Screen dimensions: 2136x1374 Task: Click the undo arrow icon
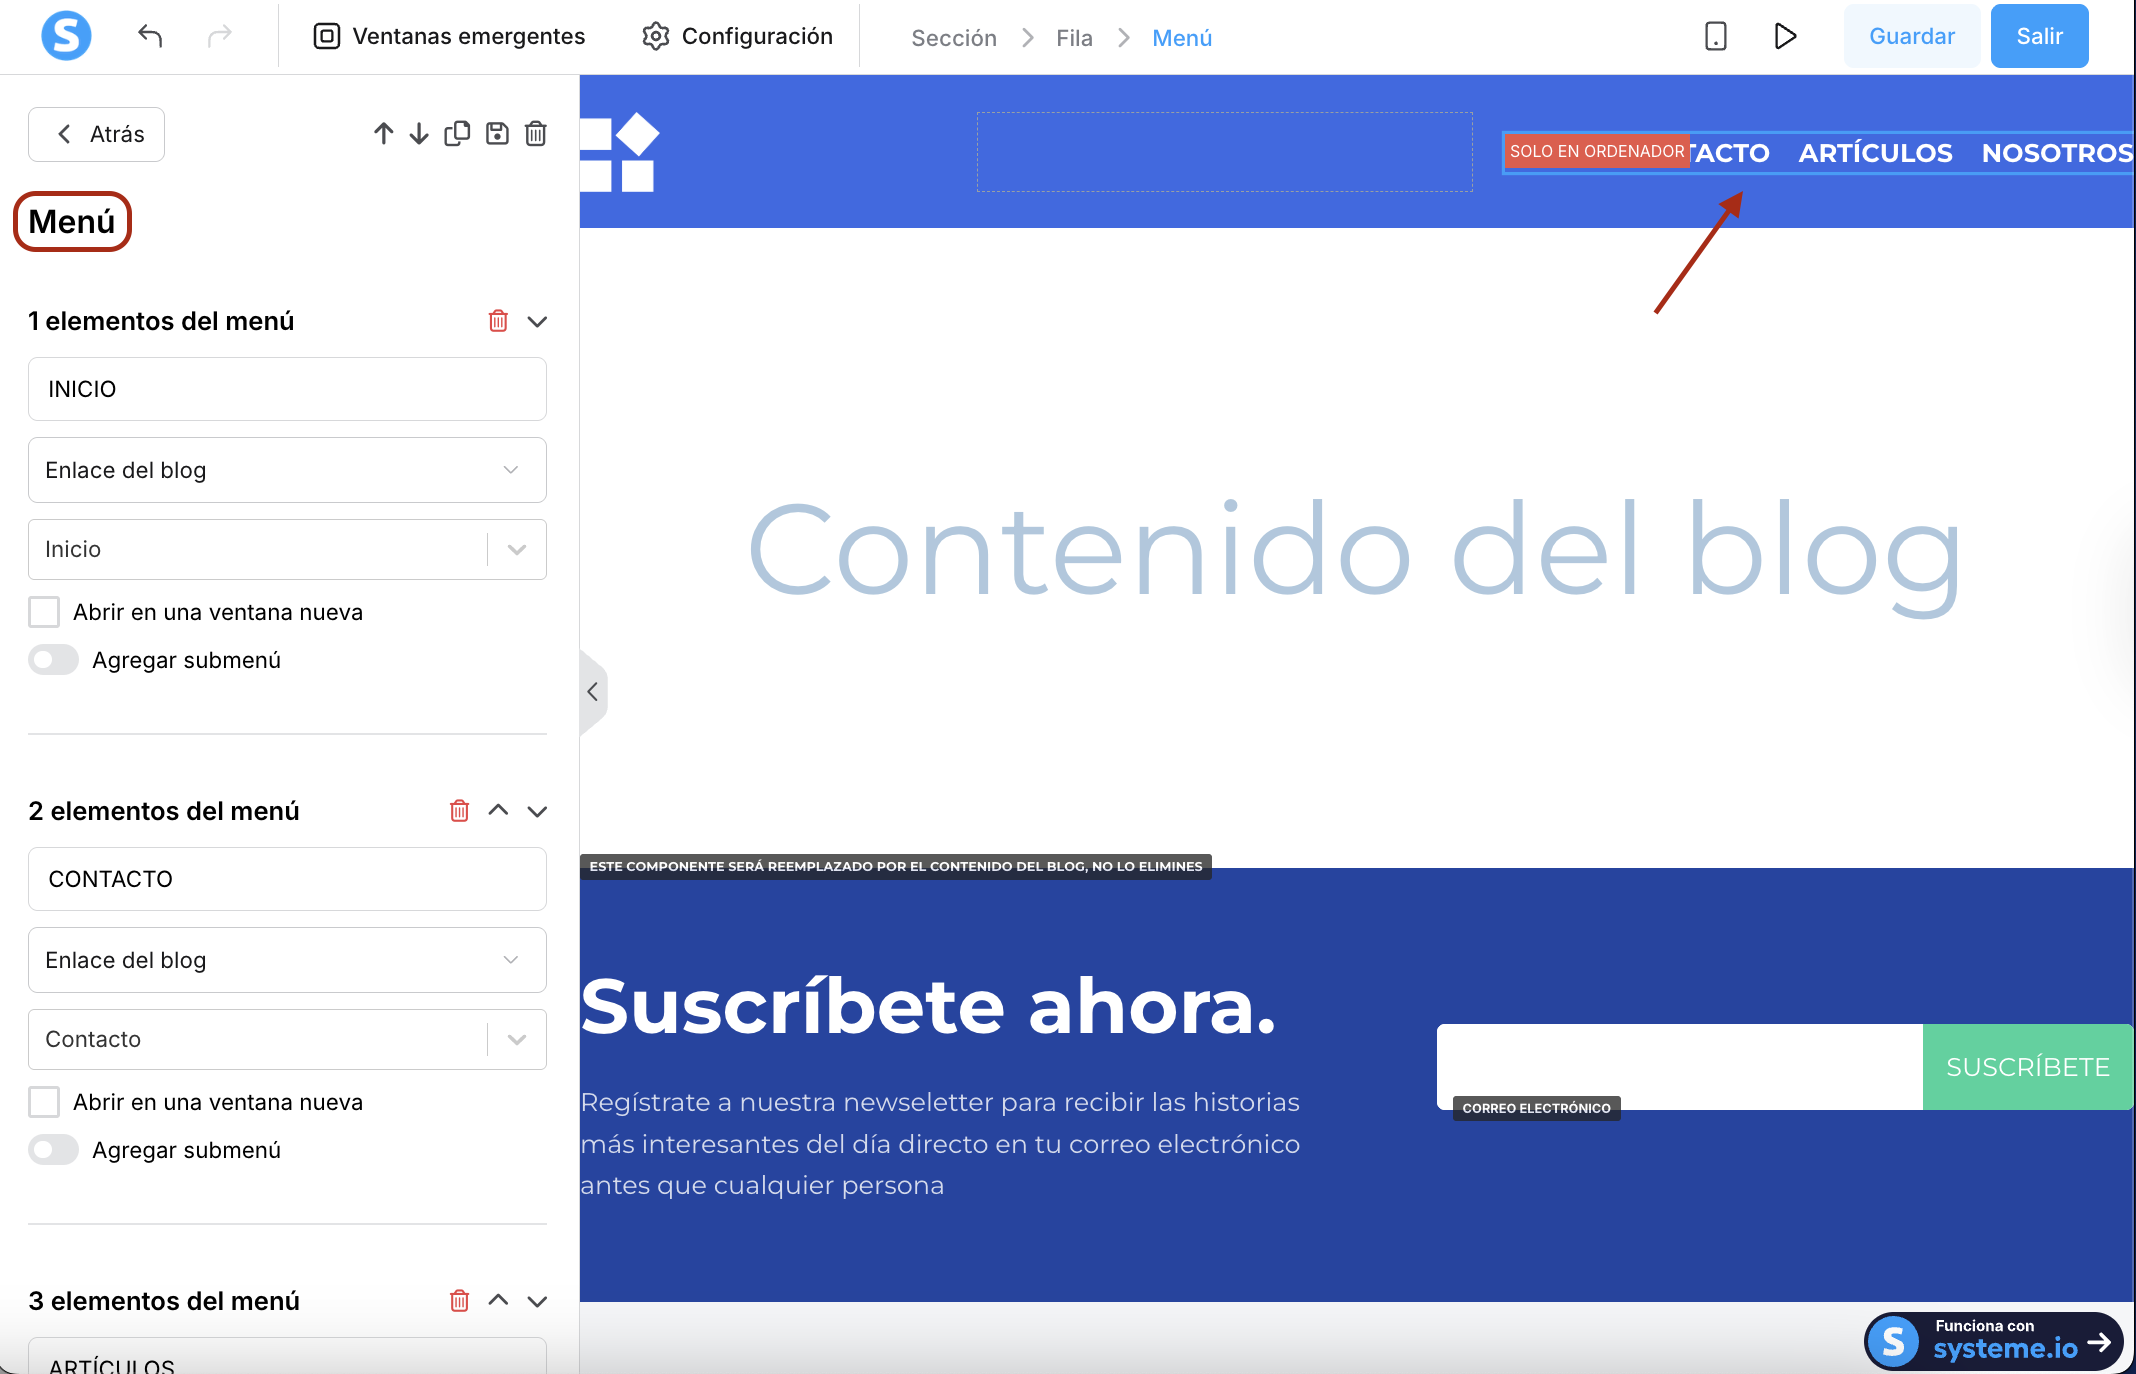(150, 37)
